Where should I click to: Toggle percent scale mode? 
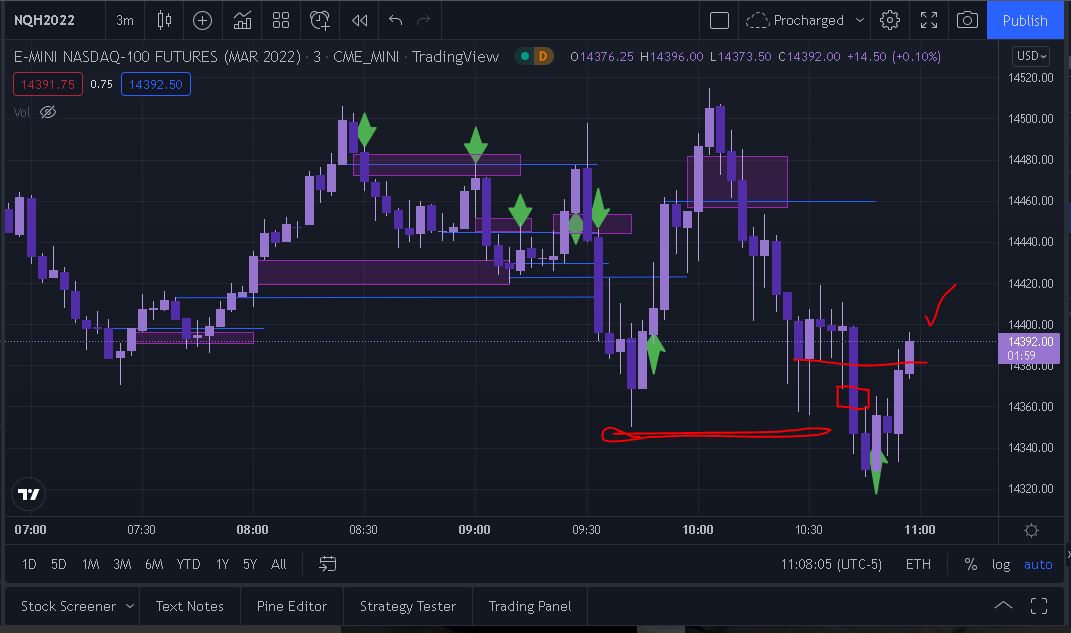click(x=971, y=564)
